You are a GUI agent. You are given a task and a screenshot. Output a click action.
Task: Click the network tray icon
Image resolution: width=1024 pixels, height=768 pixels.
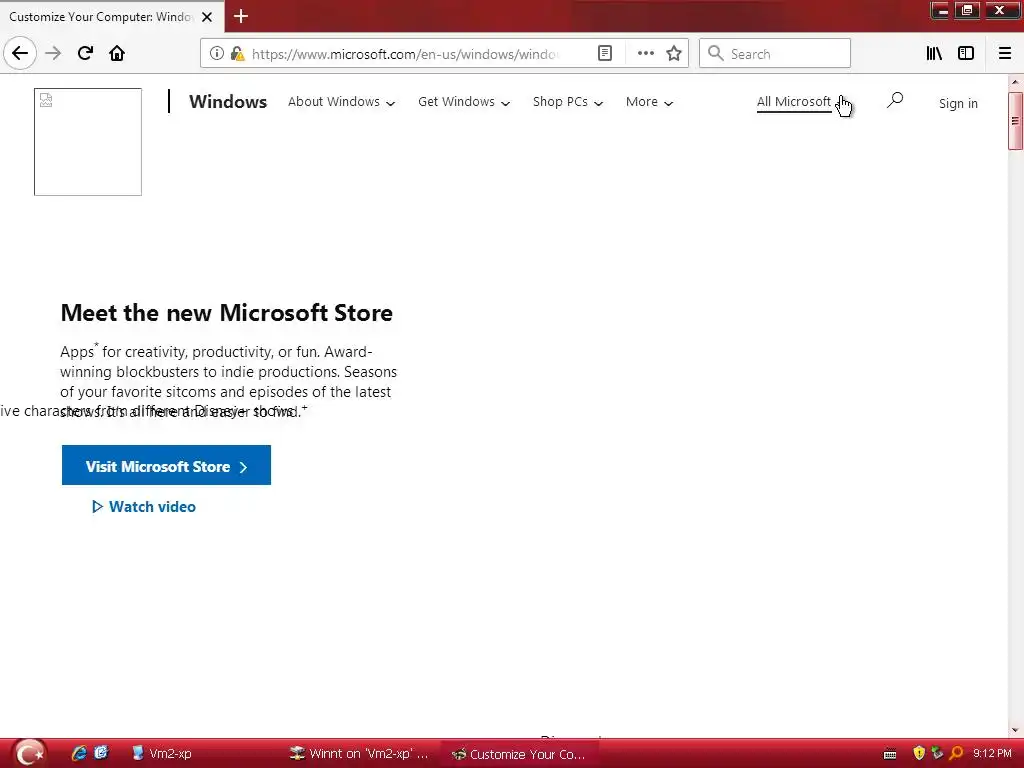coord(937,754)
